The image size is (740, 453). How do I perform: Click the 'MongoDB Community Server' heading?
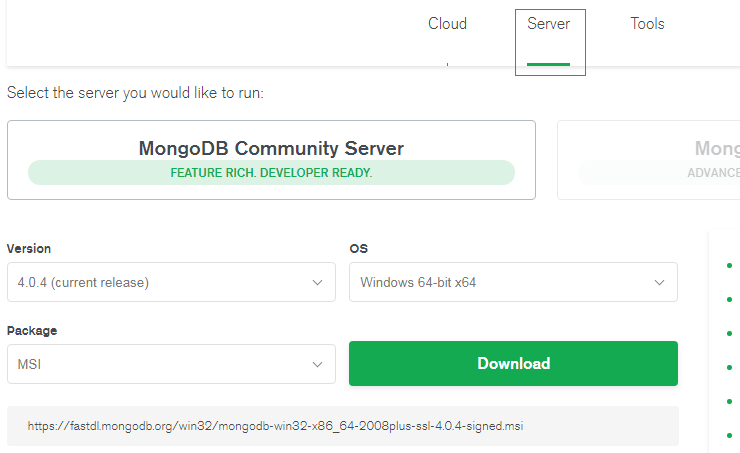271,149
